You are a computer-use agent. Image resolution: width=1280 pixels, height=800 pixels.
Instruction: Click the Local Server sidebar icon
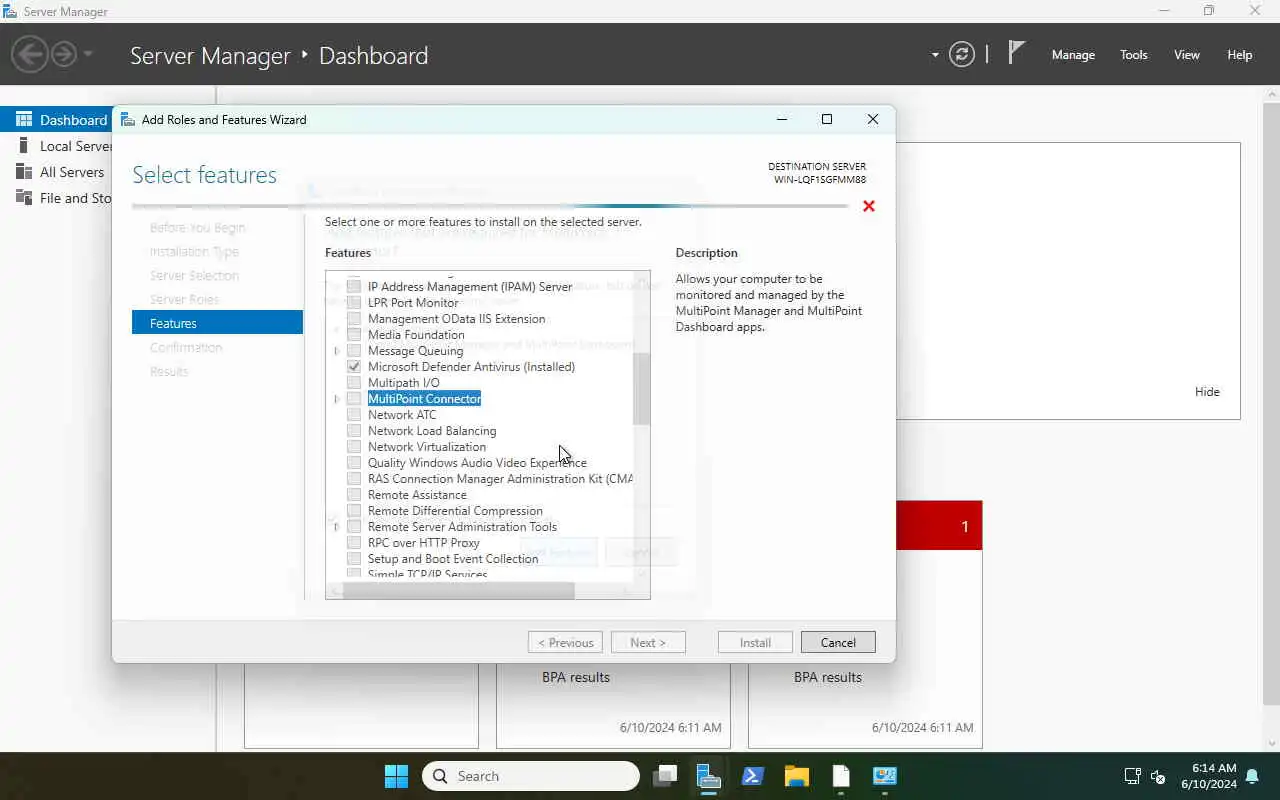[24, 146]
